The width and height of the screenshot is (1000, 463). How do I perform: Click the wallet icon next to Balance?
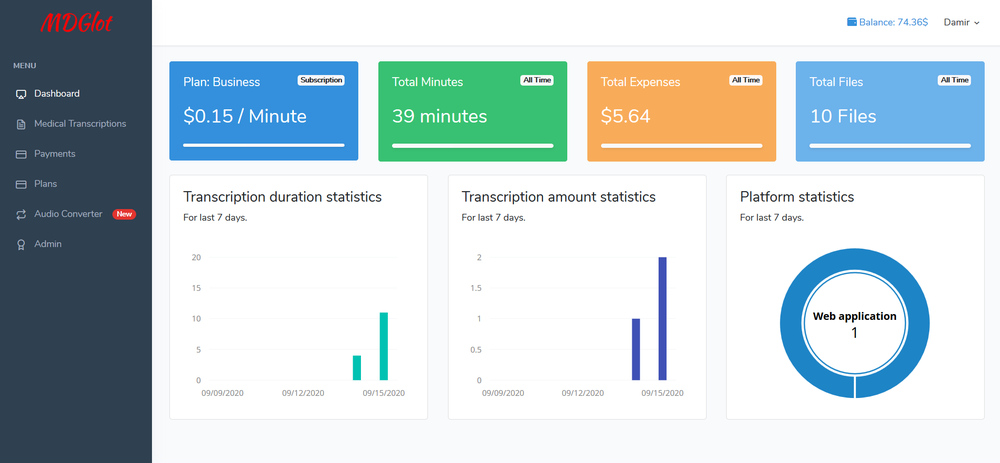tap(851, 22)
